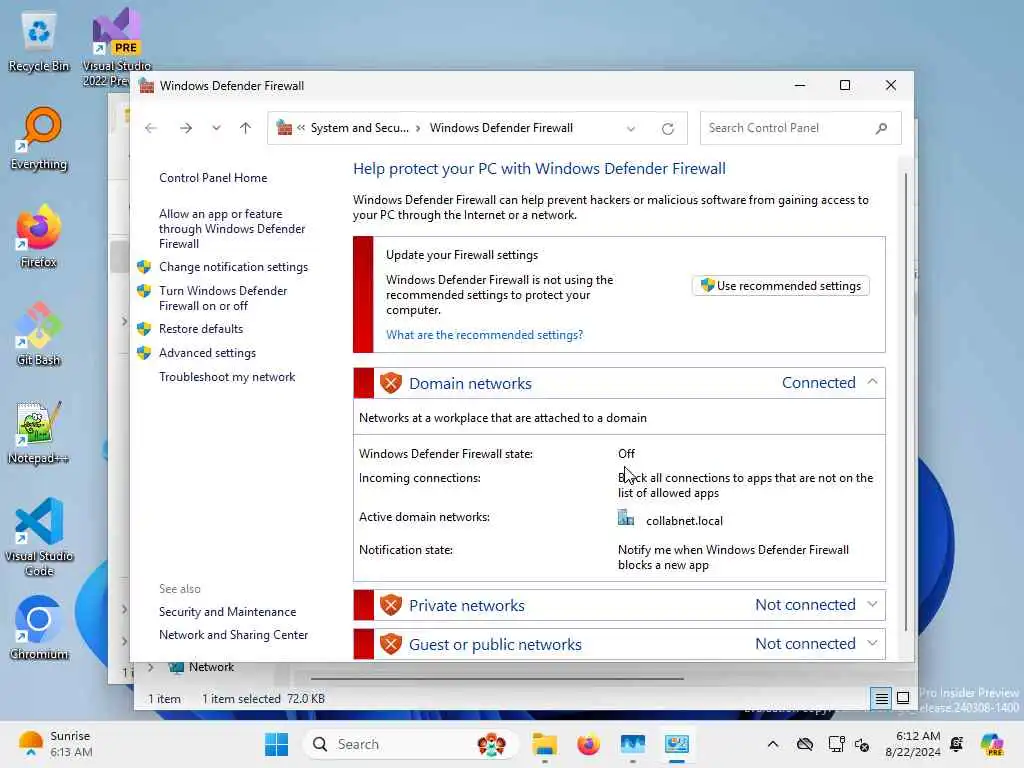Click Restore defaults link
Screen dimensions: 1024x768
200,328
